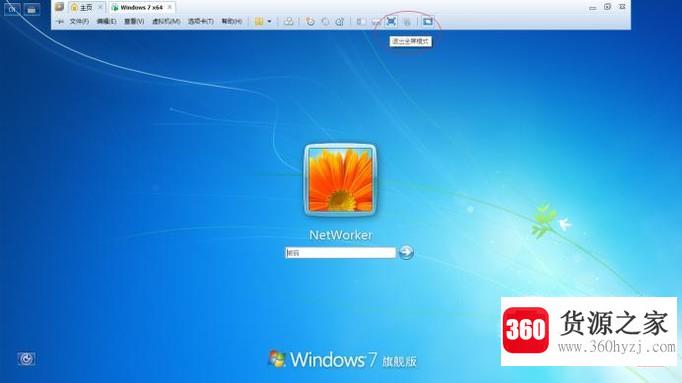Close the 主页 home tab
Image resolution: width=682 pixels, height=383 pixels.
[x=100, y=7]
